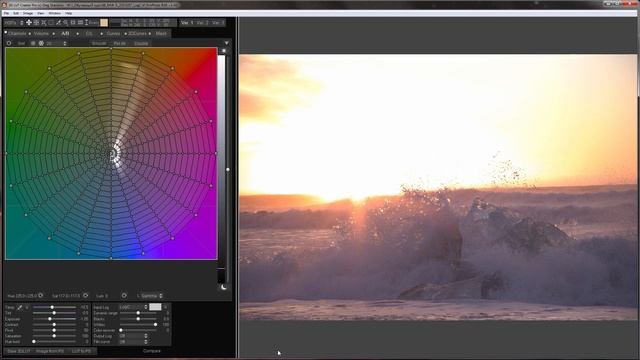
Task: Toggle the small box next to Temp eyedropper
Action: (x=27, y=307)
